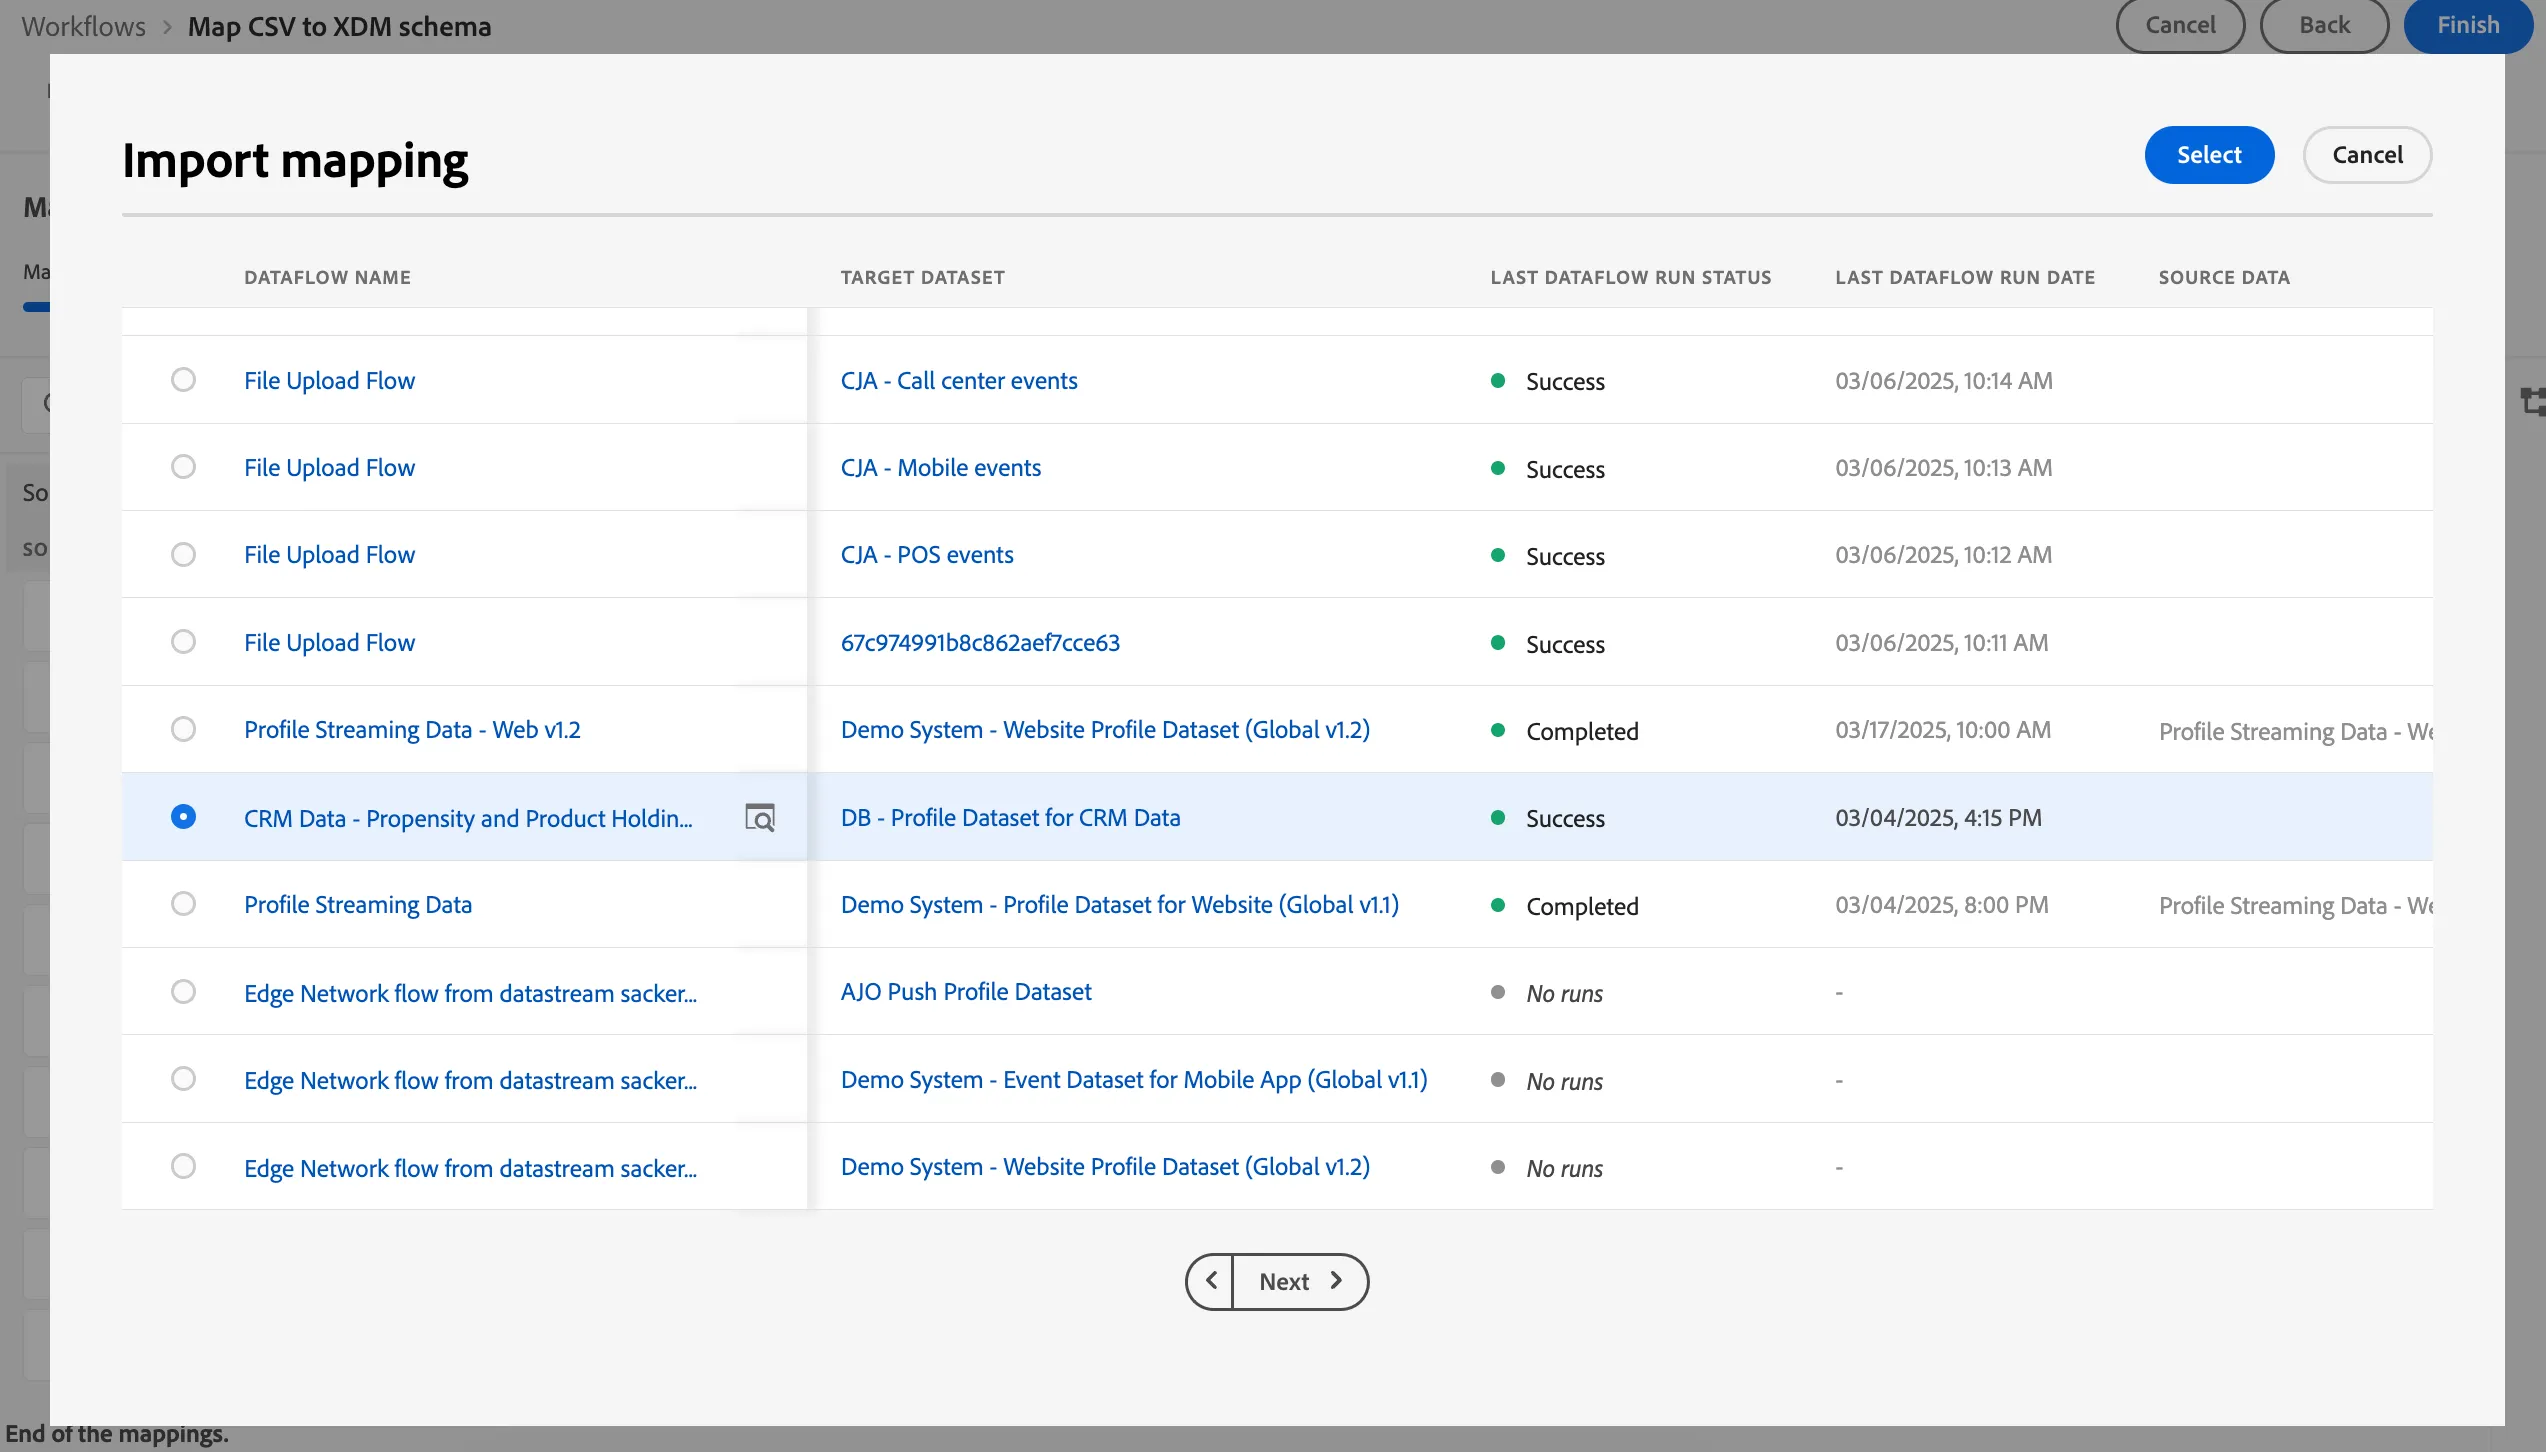This screenshot has height=1452, width=2546.
Task: Open Profile Streaming Data - Web v1.2 link
Action: coord(412,730)
